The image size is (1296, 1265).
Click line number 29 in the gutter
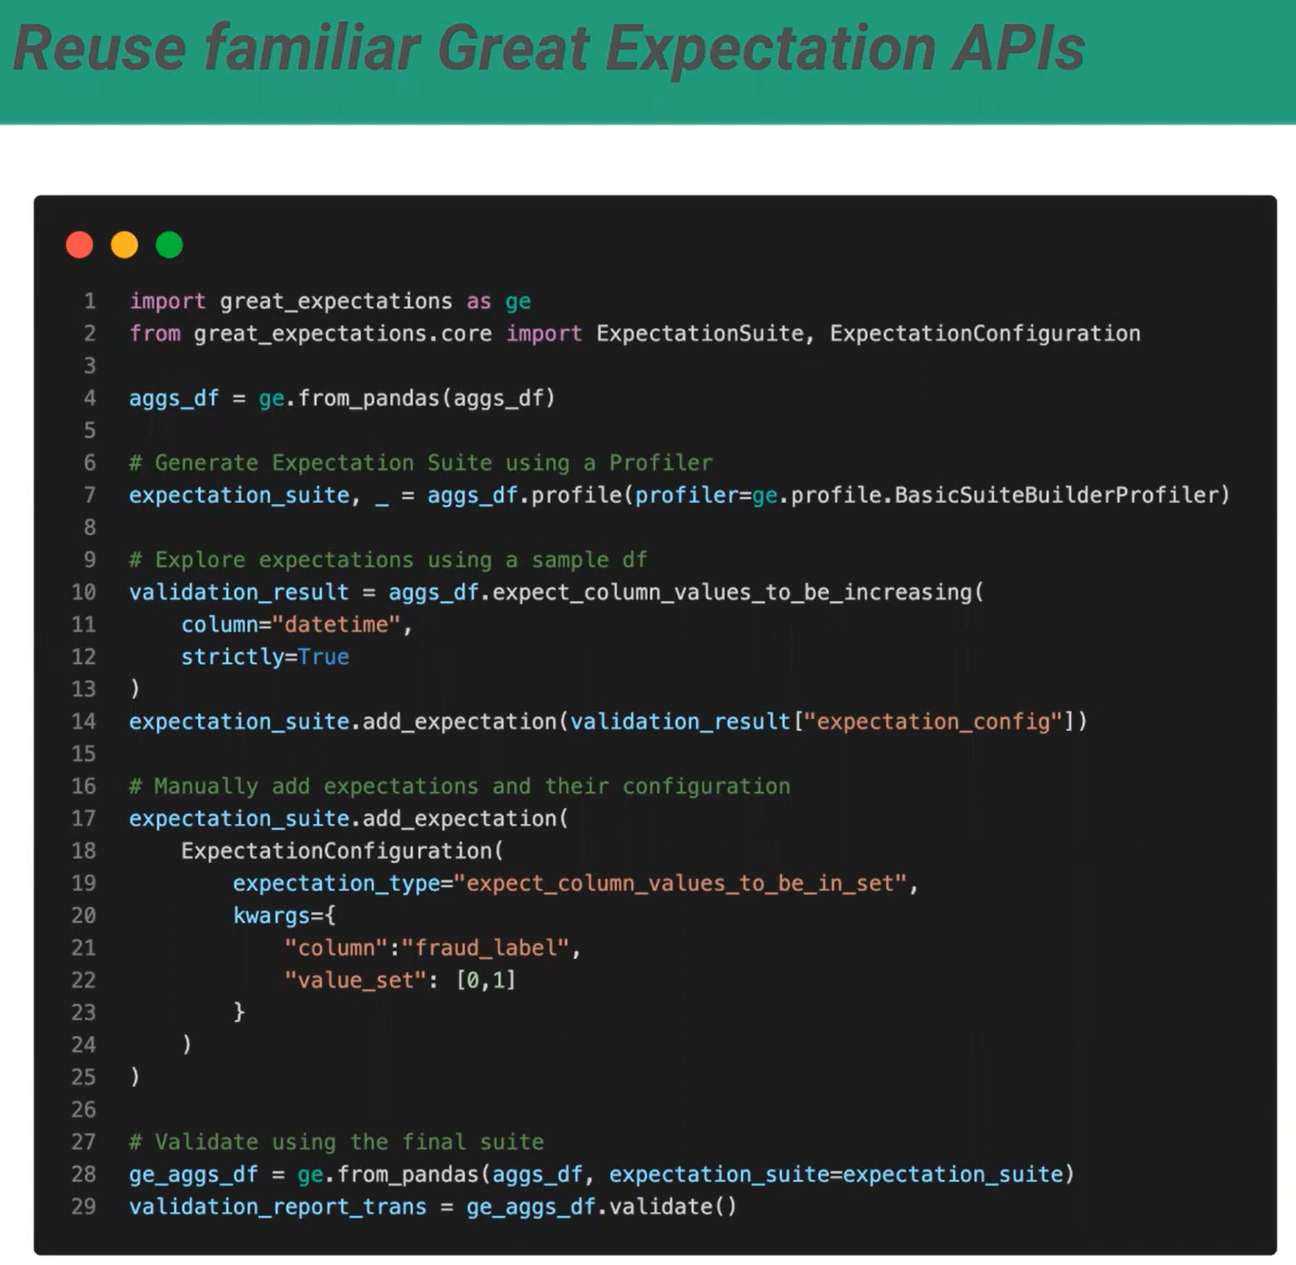point(84,1207)
